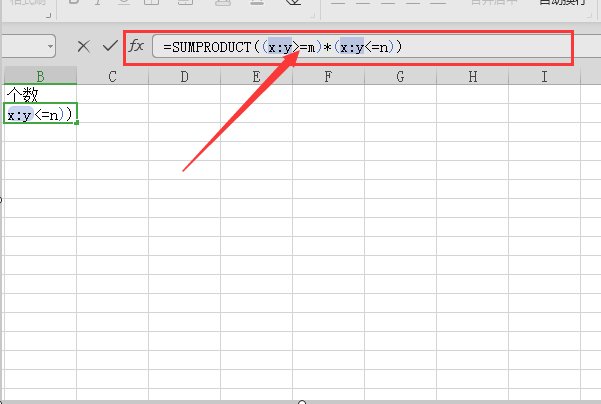
Task: Select column F header
Action: point(328,76)
